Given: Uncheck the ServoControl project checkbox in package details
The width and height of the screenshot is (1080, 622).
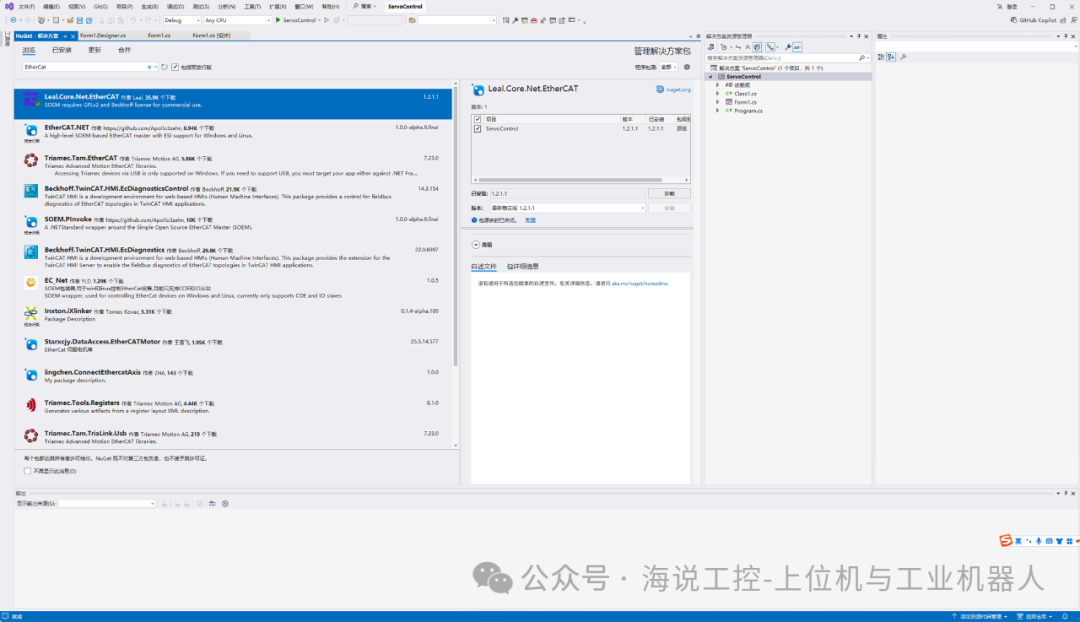Looking at the screenshot, I should (477, 128).
